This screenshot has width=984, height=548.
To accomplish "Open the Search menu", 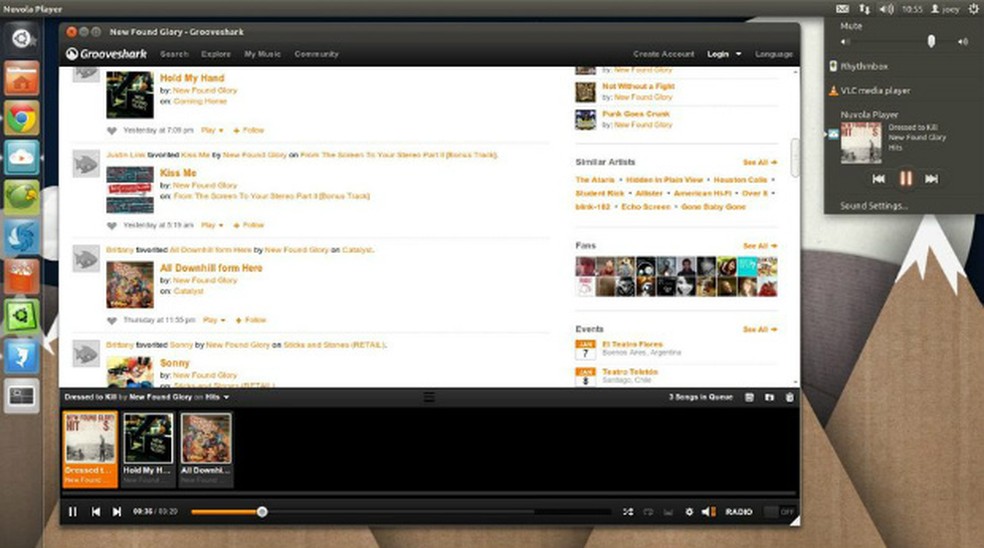I will coord(174,54).
